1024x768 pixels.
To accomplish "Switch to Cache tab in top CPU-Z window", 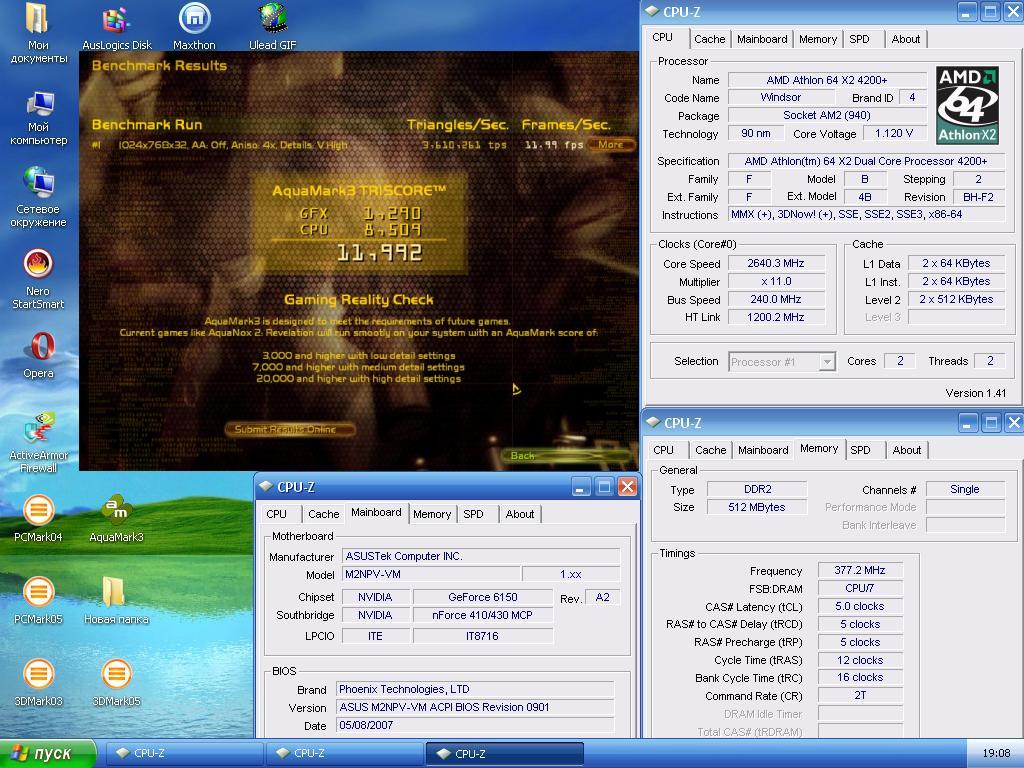I will [x=709, y=39].
